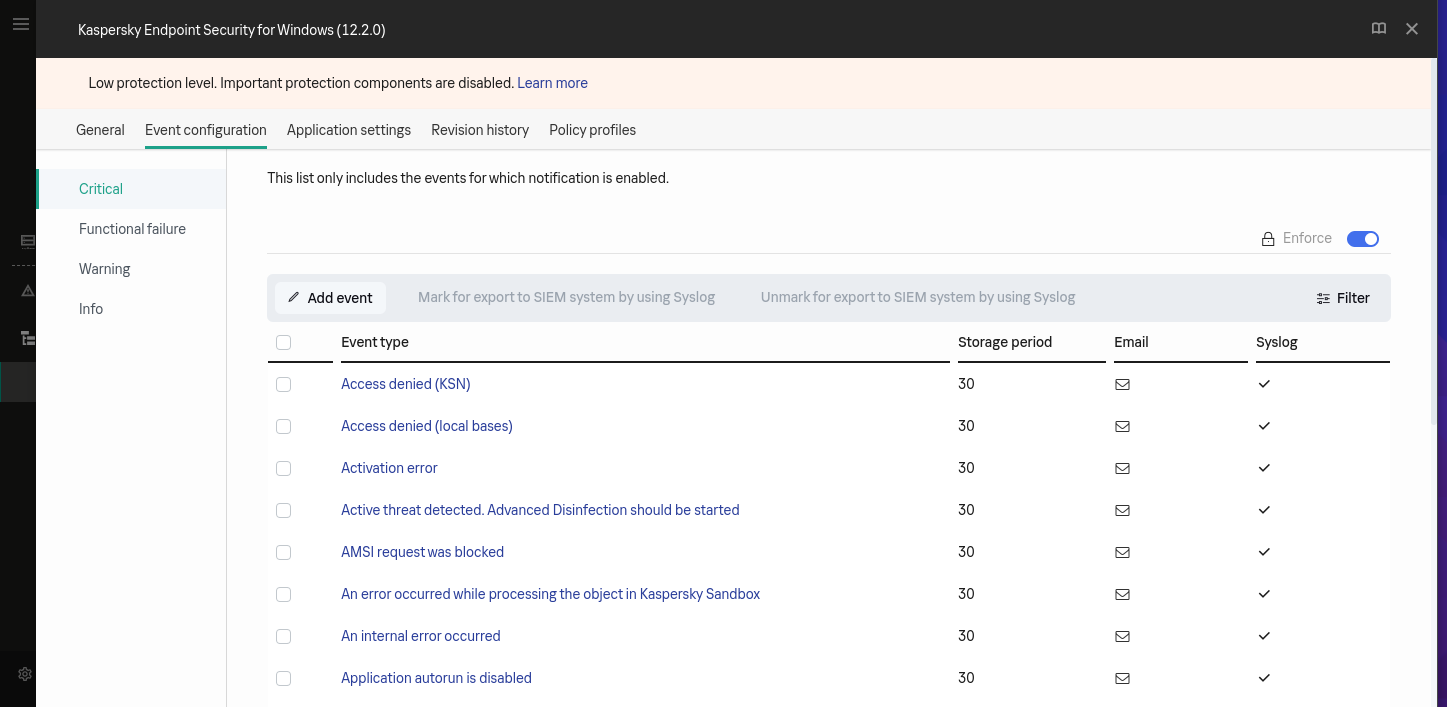Select the AMSI request was blocked checkbox
Viewport: 1447px width, 707px height.
coord(283,552)
